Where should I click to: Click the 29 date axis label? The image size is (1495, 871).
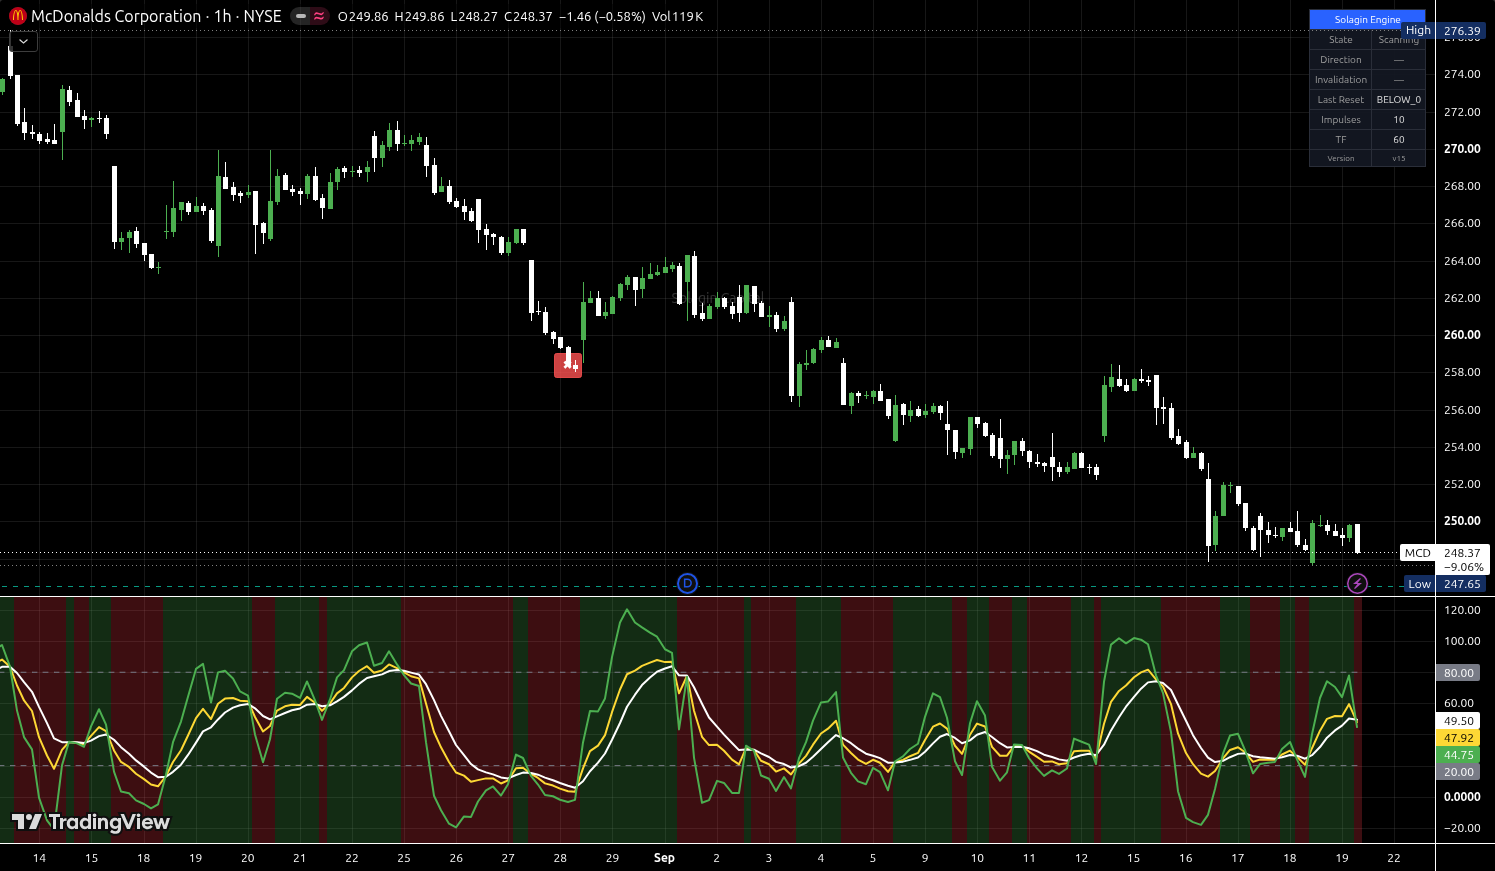pos(612,858)
